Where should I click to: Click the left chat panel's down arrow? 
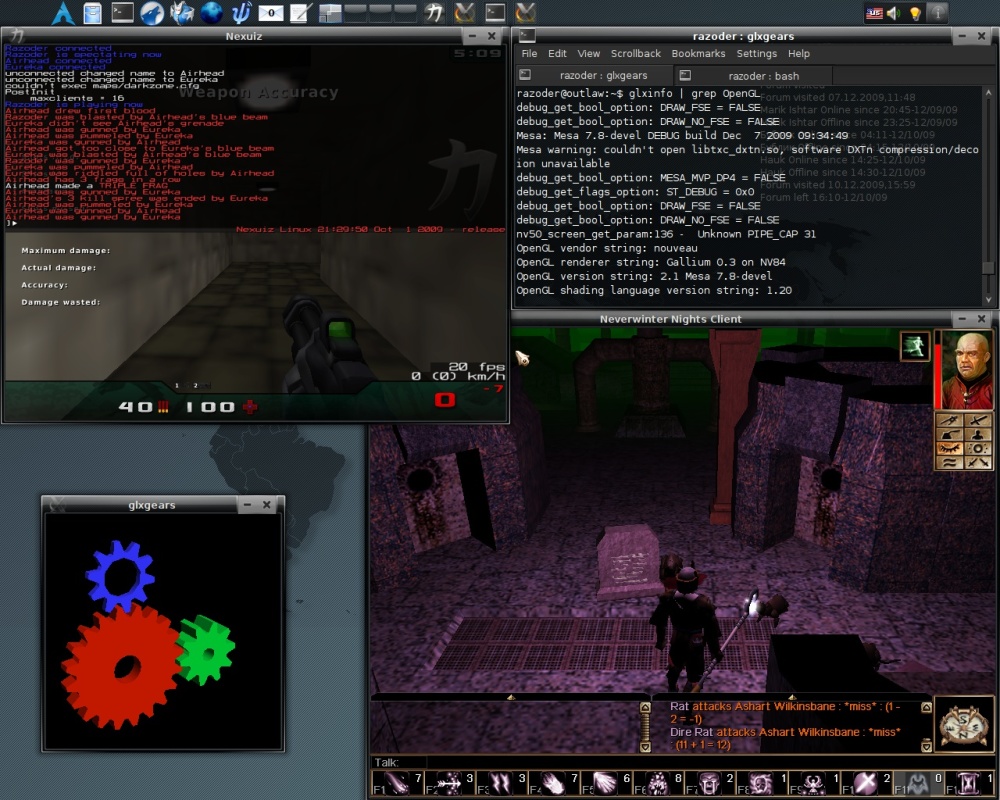(x=645, y=746)
